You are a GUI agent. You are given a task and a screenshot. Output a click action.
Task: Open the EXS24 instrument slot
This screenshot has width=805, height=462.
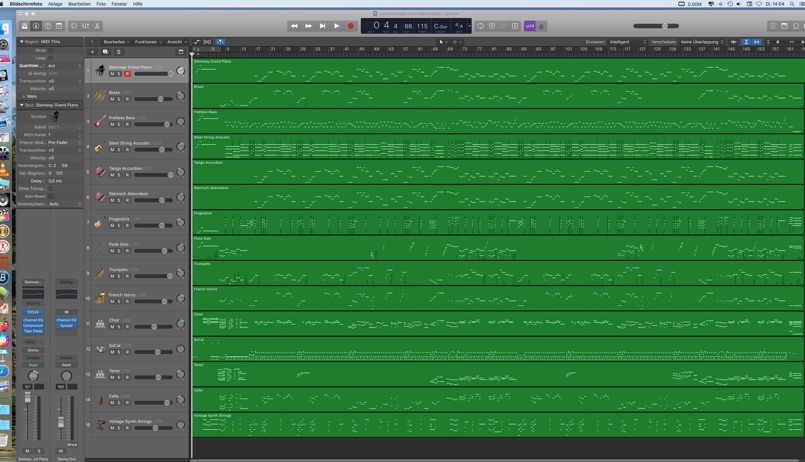[x=33, y=312]
